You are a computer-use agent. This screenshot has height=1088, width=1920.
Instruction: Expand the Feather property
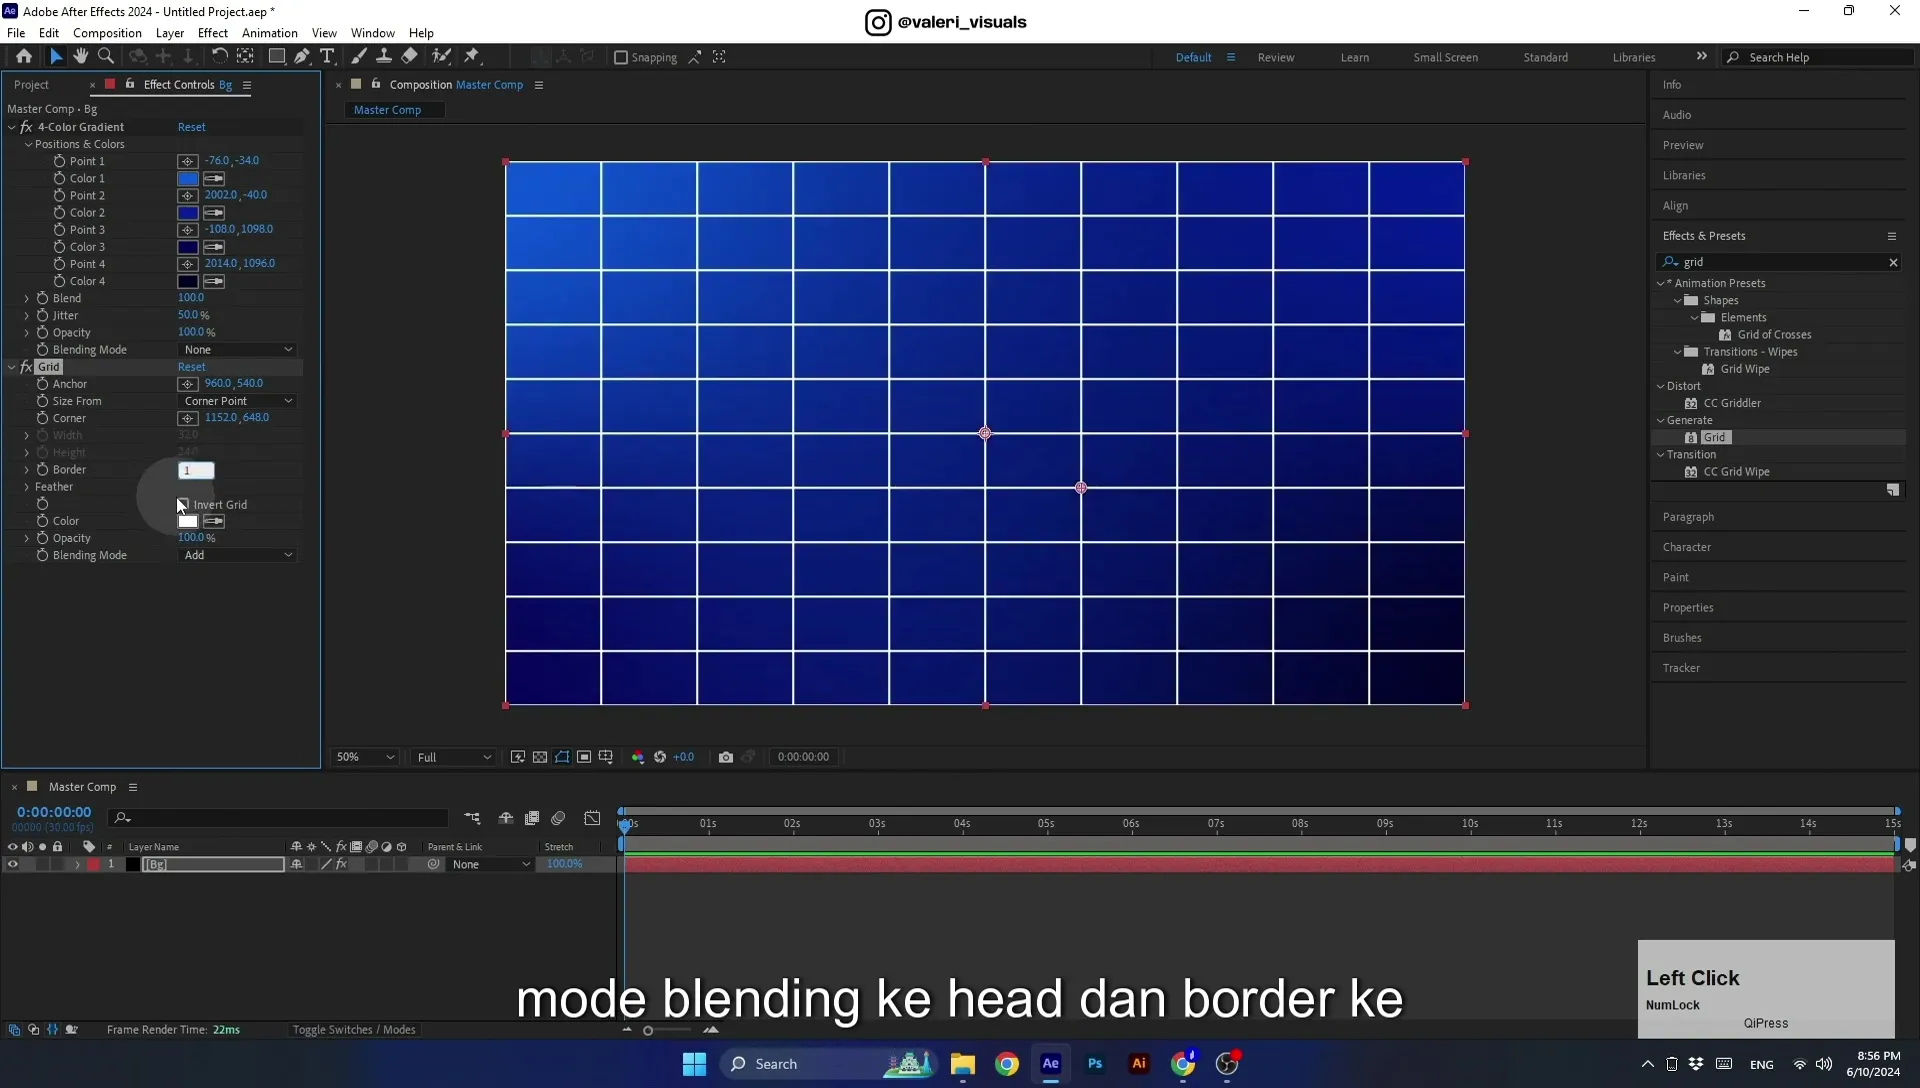(x=27, y=487)
